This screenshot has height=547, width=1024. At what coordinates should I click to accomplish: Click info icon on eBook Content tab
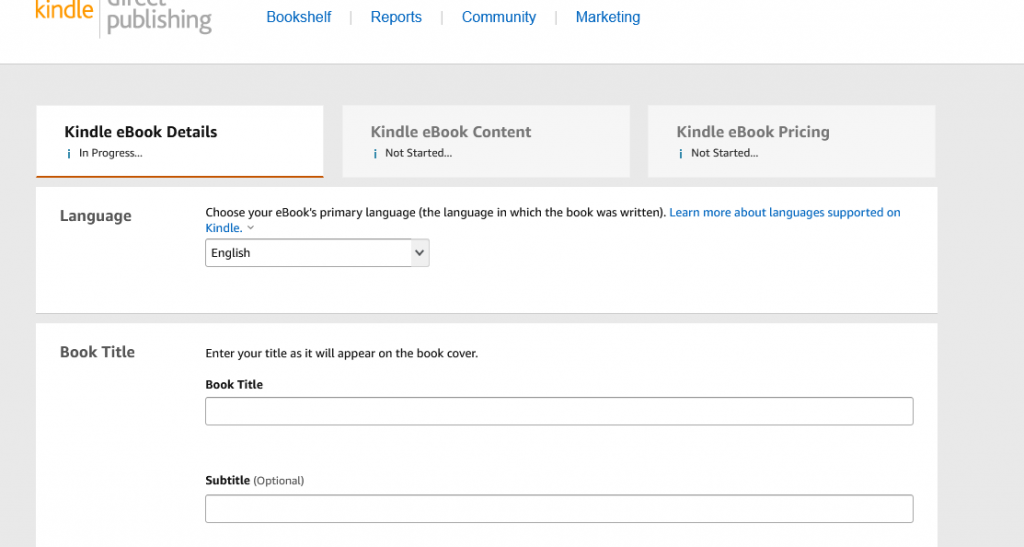[375, 154]
